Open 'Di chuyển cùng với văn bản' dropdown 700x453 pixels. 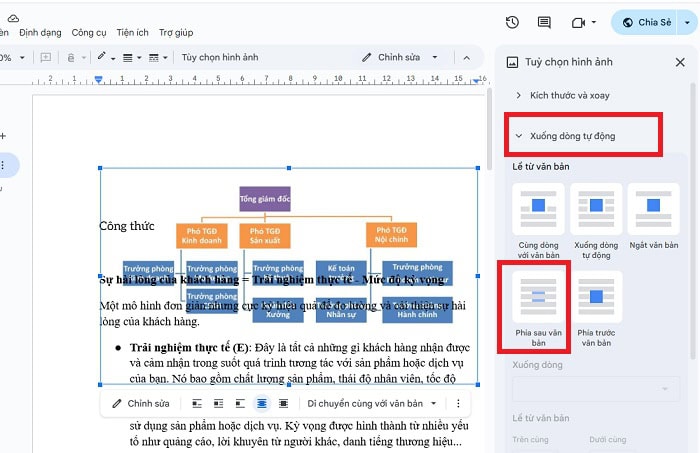coord(371,404)
